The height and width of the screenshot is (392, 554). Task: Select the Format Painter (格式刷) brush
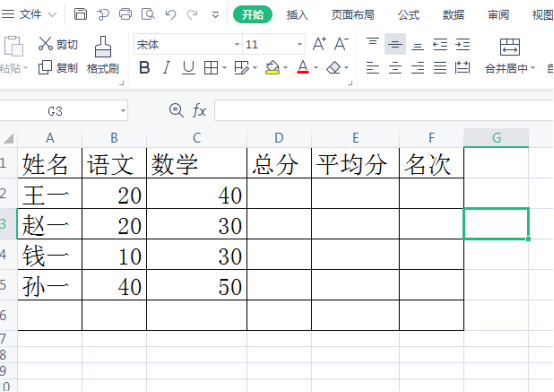(103, 47)
